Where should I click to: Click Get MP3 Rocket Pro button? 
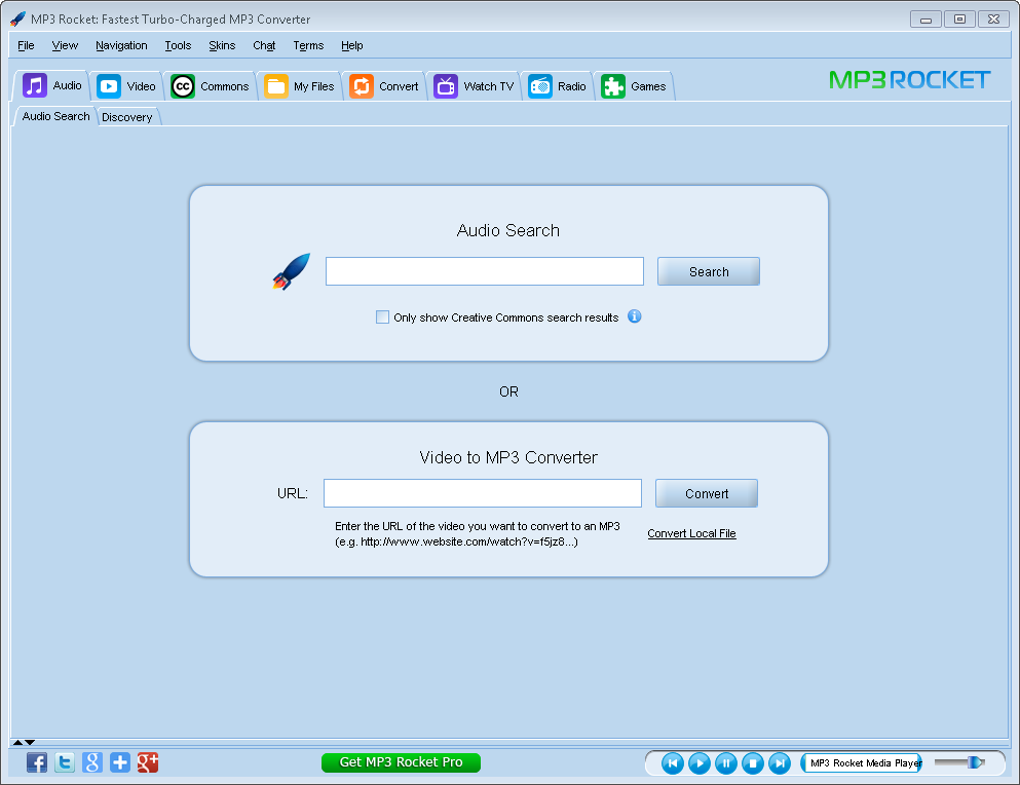click(x=401, y=762)
